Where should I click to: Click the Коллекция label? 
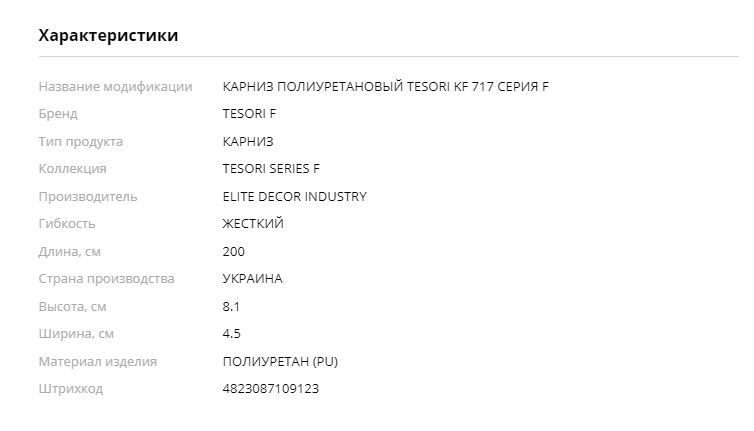[72, 169]
